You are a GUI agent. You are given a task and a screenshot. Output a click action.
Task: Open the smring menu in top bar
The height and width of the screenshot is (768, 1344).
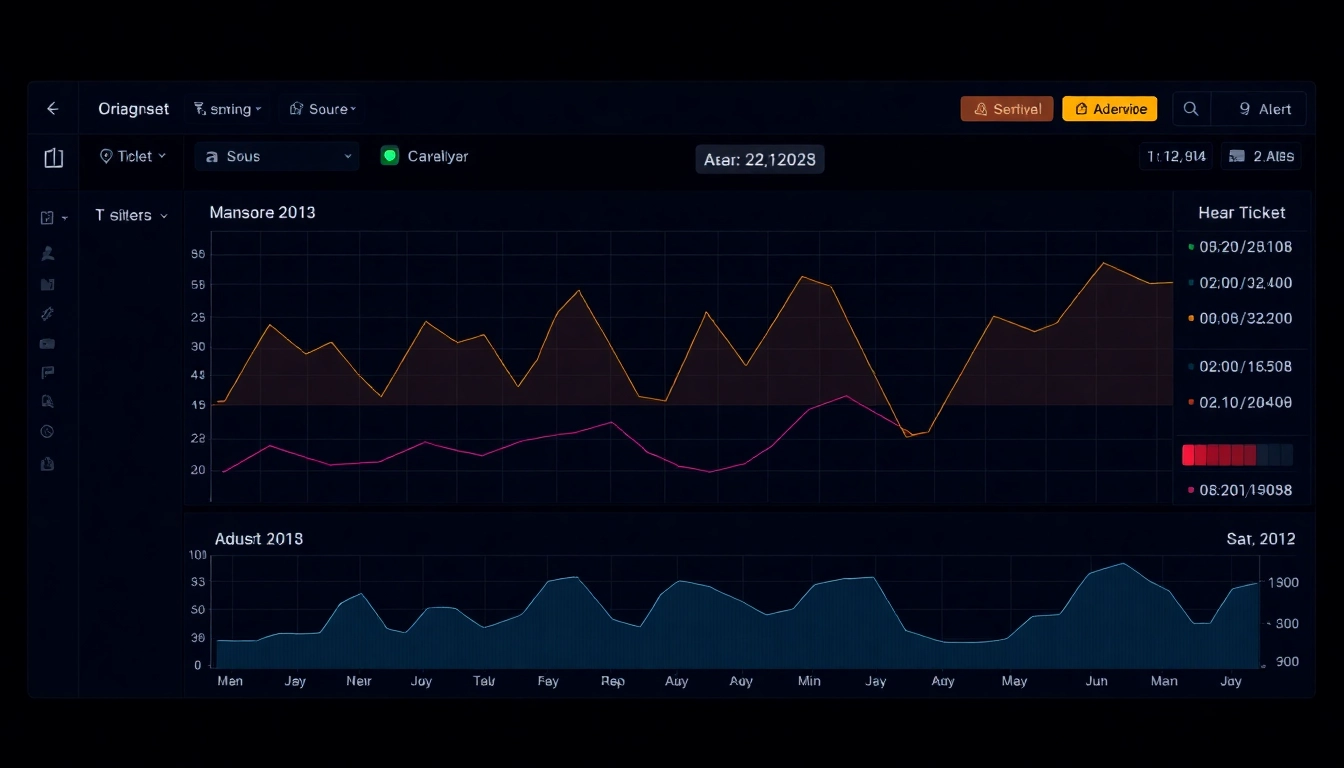228,108
